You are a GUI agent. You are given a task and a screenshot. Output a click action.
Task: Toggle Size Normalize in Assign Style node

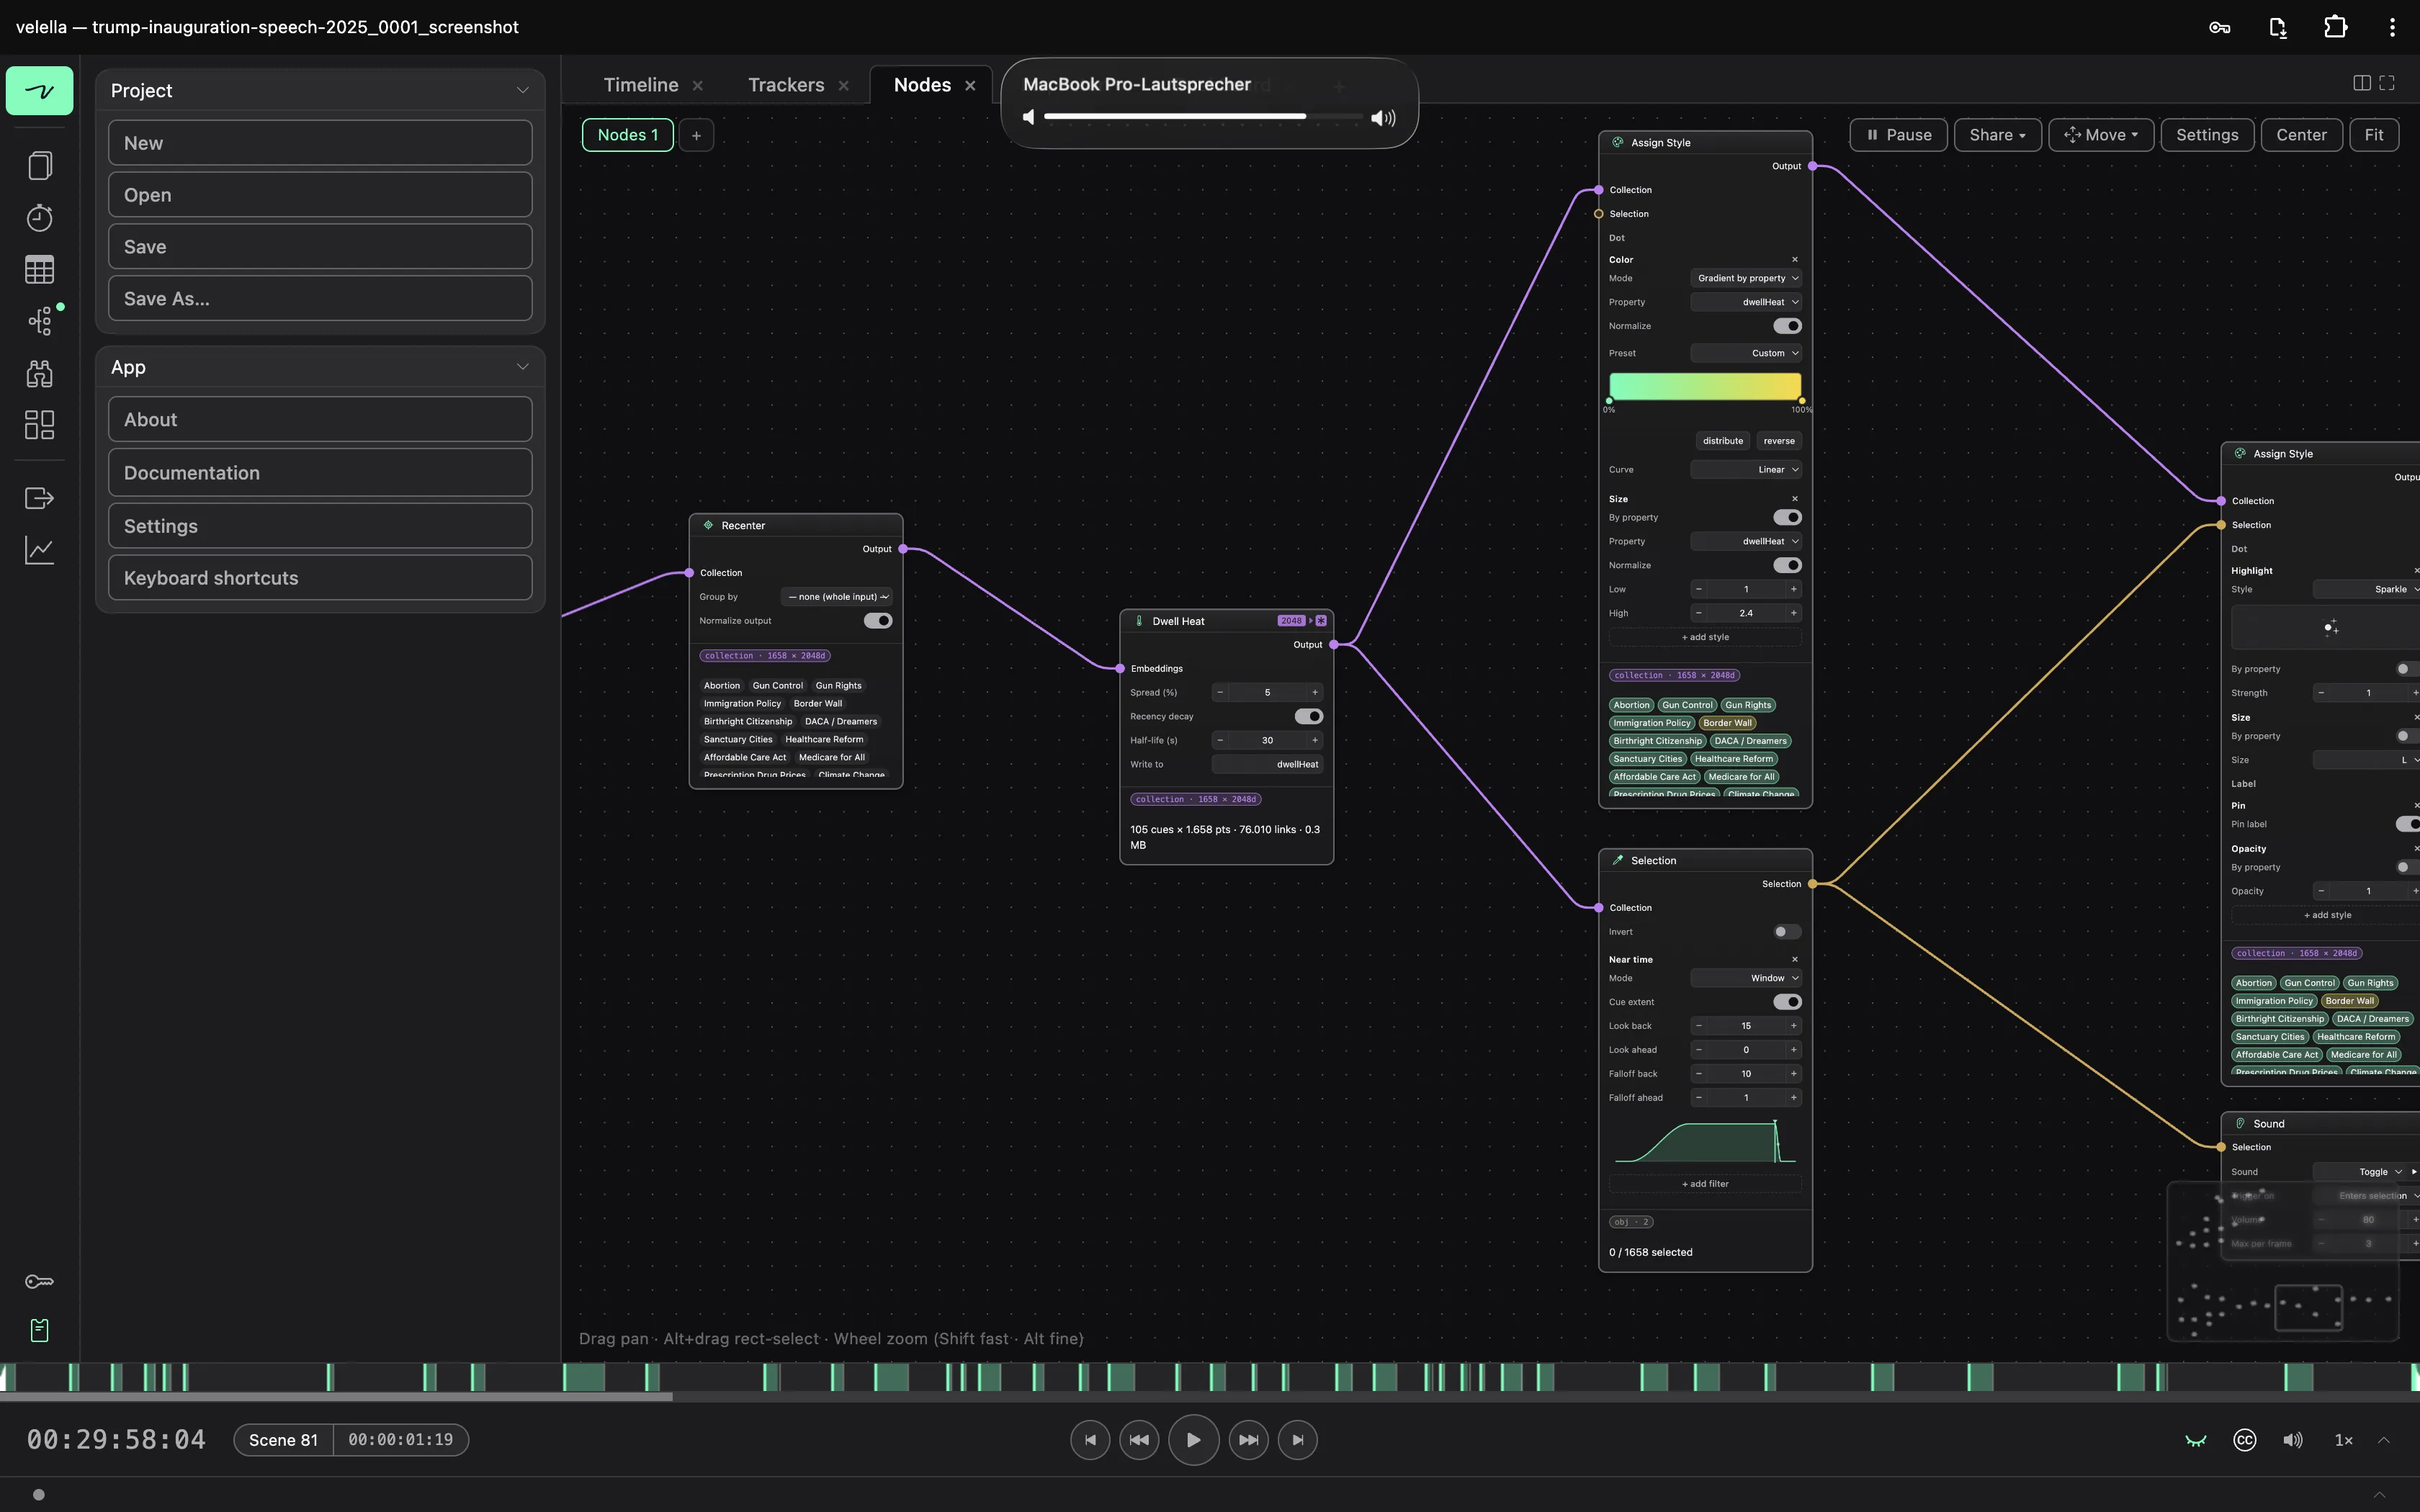(1787, 565)
